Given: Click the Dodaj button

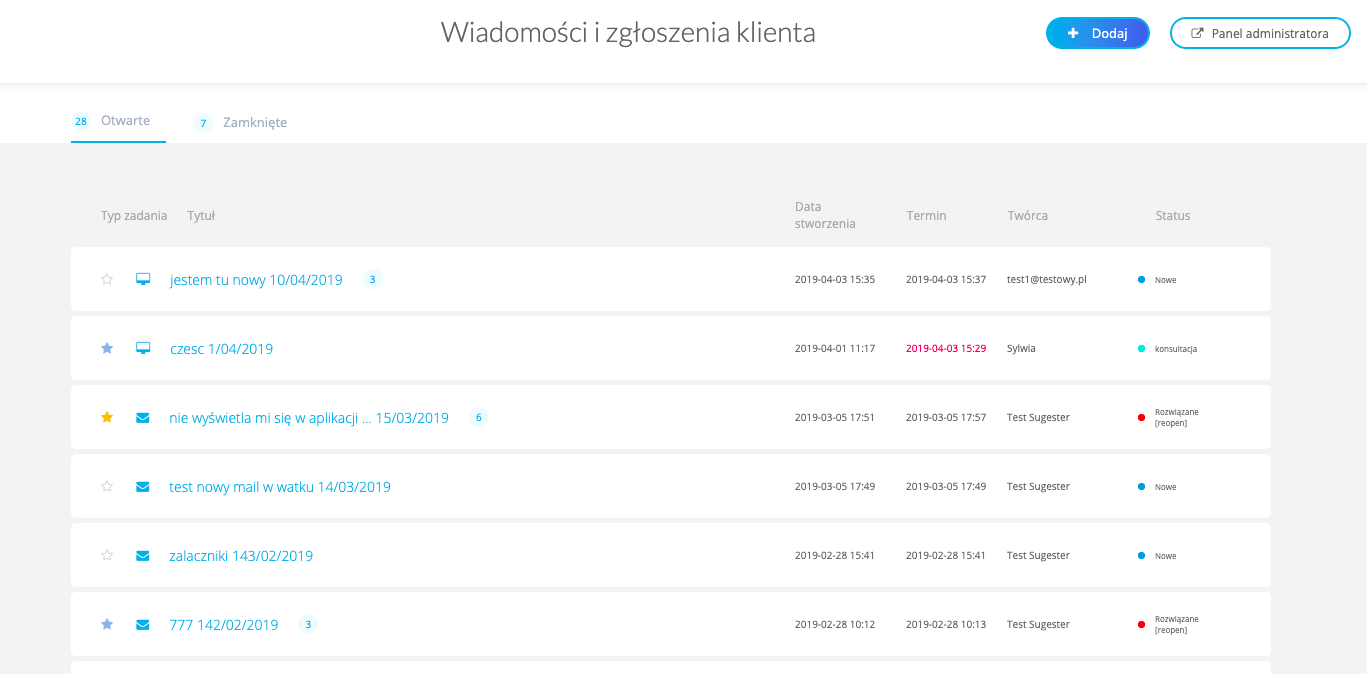Looking at the screenshot, I should click(x=1098, y=32).
